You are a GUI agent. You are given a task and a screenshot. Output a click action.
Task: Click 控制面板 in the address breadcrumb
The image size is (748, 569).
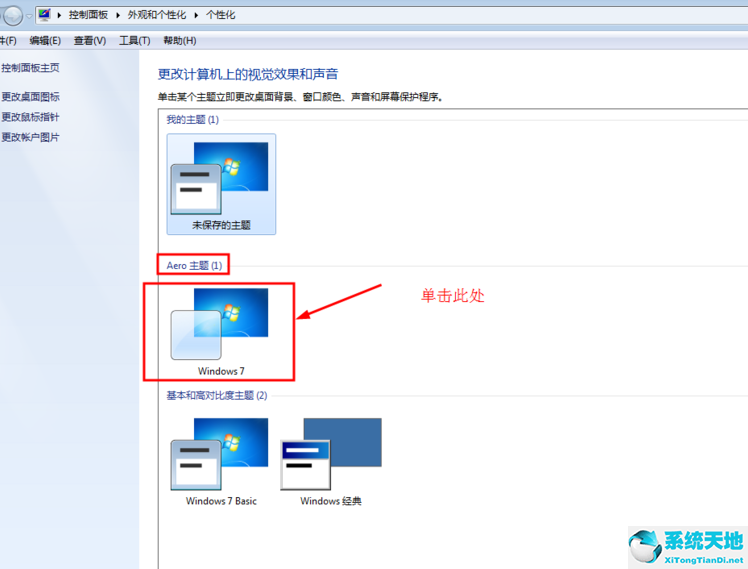88,15
